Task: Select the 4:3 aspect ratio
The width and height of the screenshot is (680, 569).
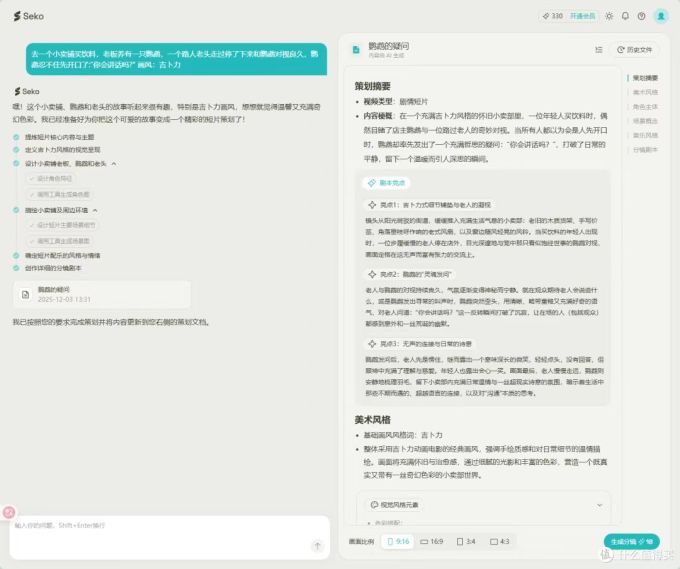Action: pyautogui.click(x=500, y=542)
